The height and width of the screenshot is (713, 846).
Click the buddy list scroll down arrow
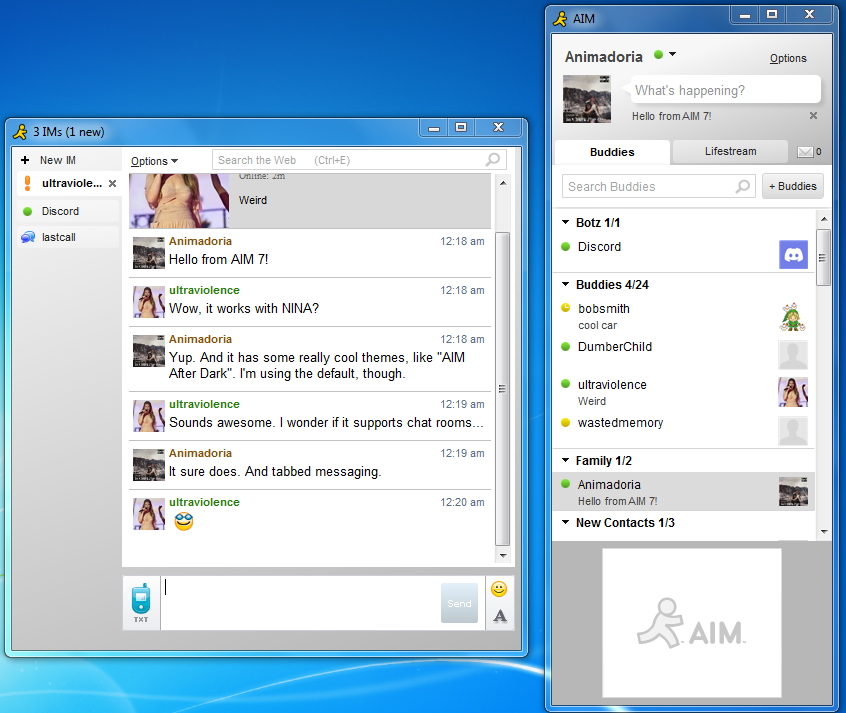tap(824, 532)
